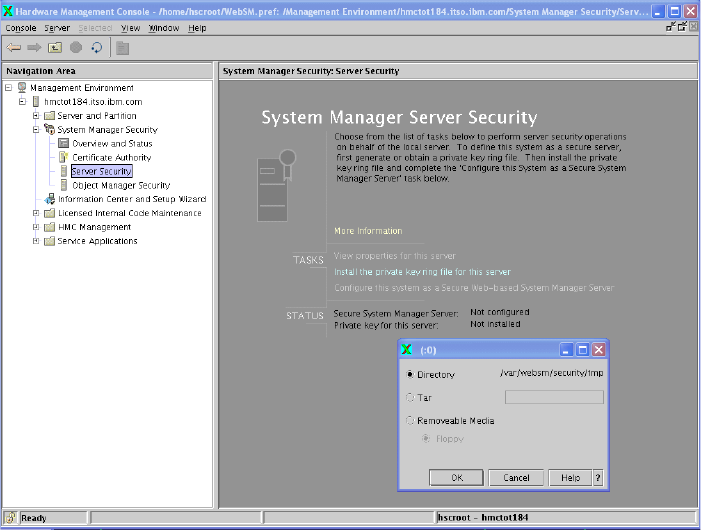This screenshot has width=701, height=530.
Task: Select Object Manager Security tree item
Action: pos(121,185)
